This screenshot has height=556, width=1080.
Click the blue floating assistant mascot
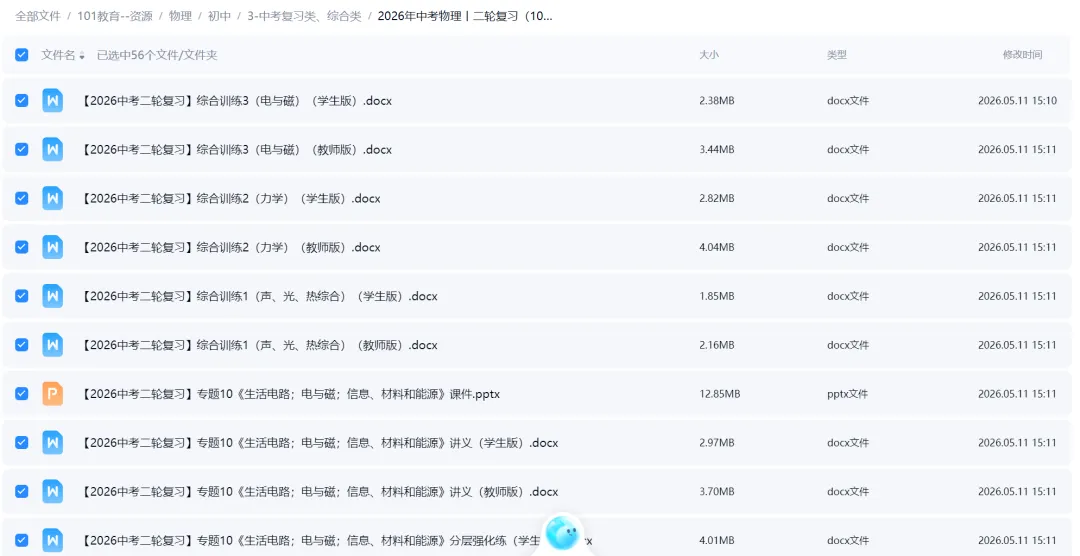[563, 532]
